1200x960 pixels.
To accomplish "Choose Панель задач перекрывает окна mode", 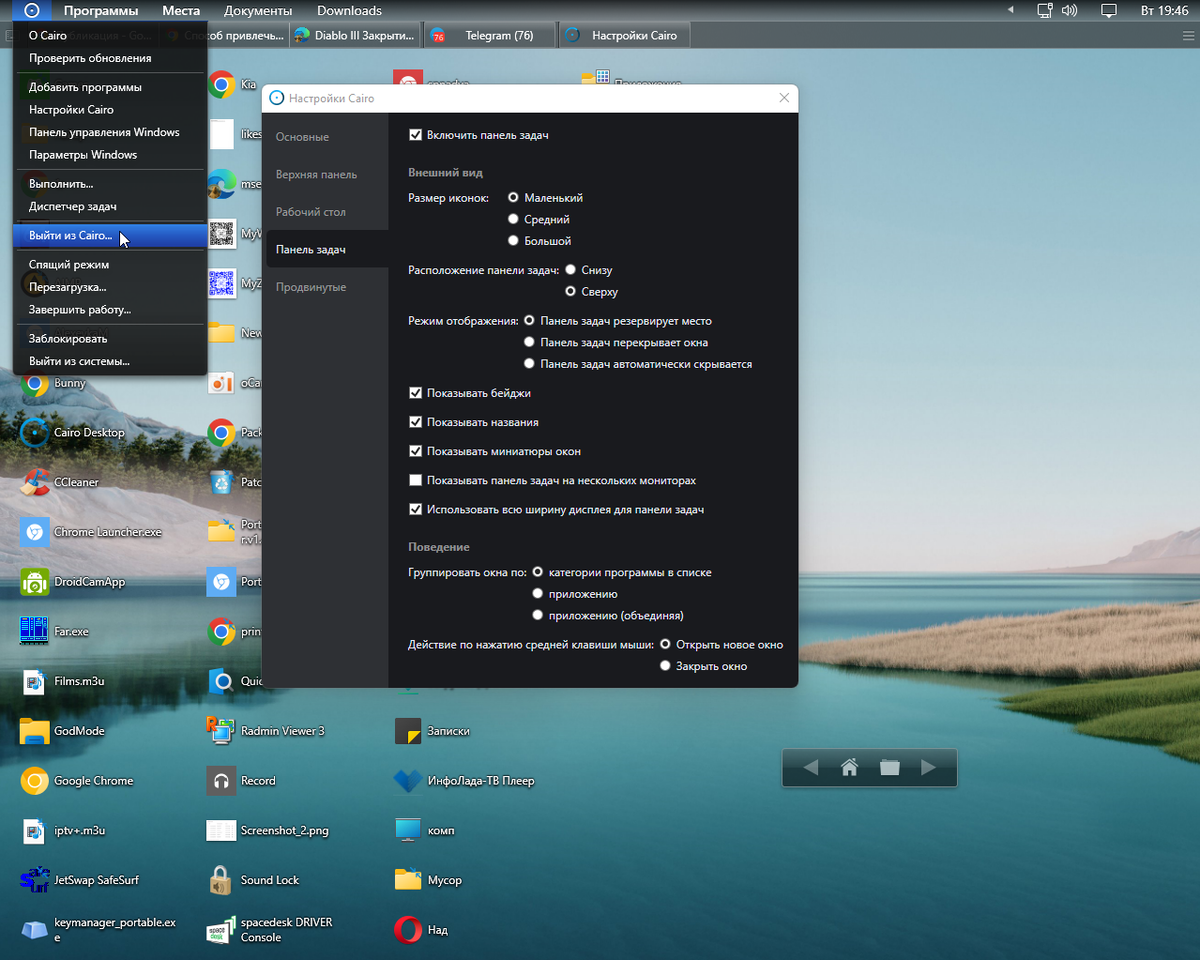I will (530, 343).
